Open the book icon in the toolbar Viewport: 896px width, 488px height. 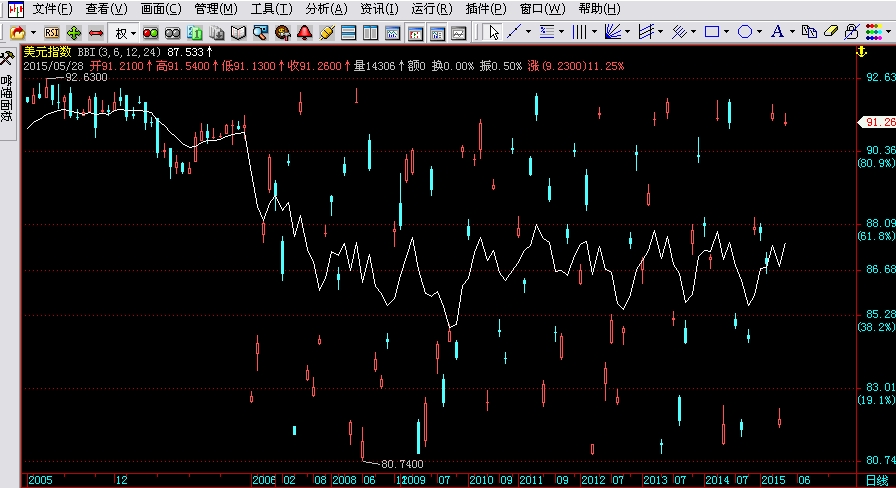click(x=238, y=32)
